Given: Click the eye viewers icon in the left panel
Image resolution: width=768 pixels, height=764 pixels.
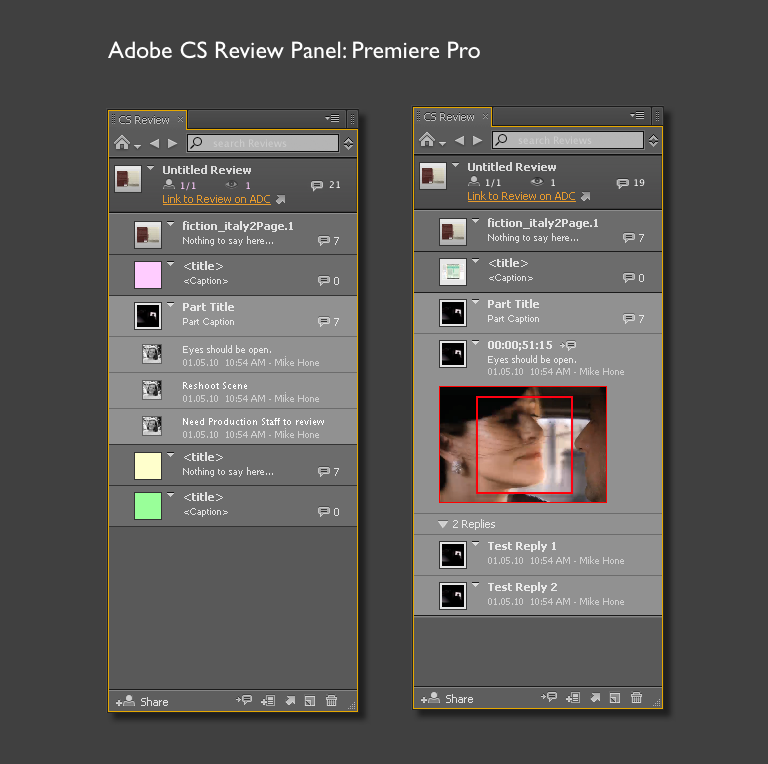Looking at the screenshot, I should [231, 185].
